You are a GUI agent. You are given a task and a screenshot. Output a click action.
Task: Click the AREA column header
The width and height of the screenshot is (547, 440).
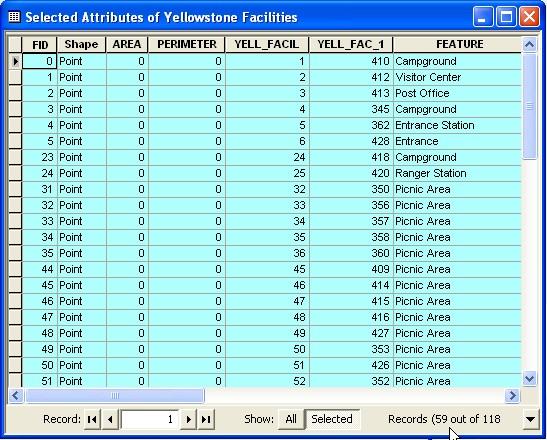coord(127,44)
